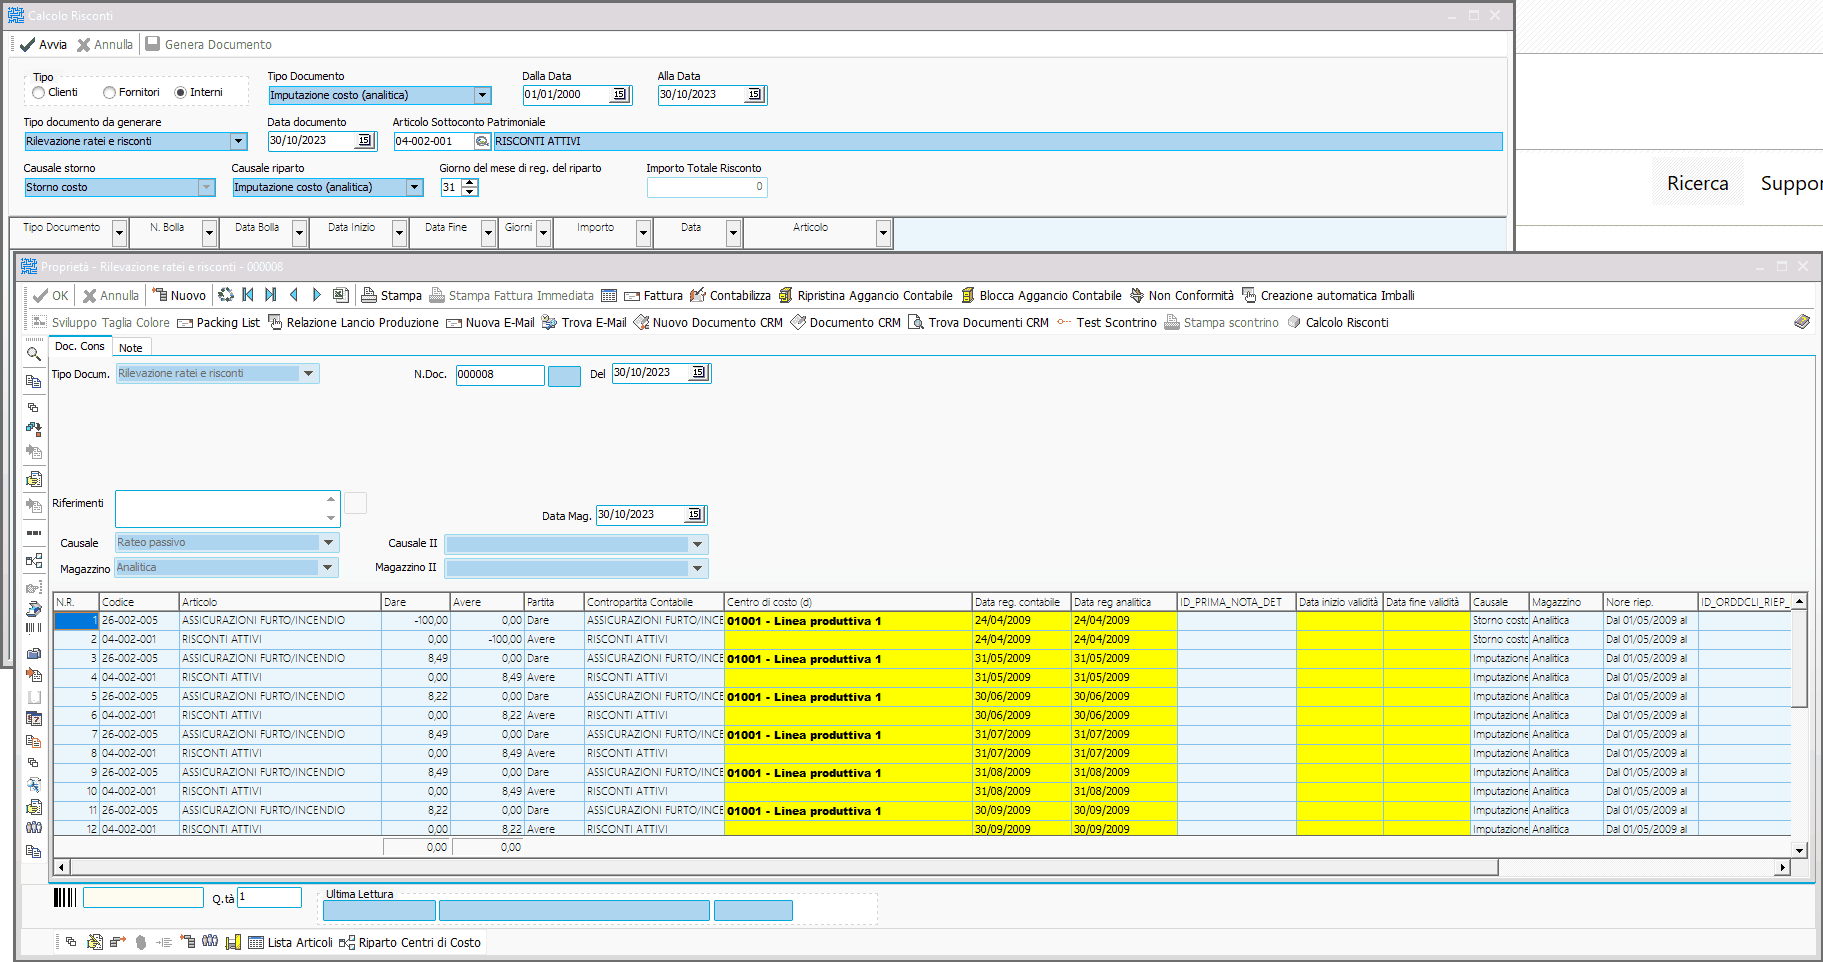Screen dimensions: 1823x962
Task: Open the Data documento calendar picker
Action: coord(365,140)
